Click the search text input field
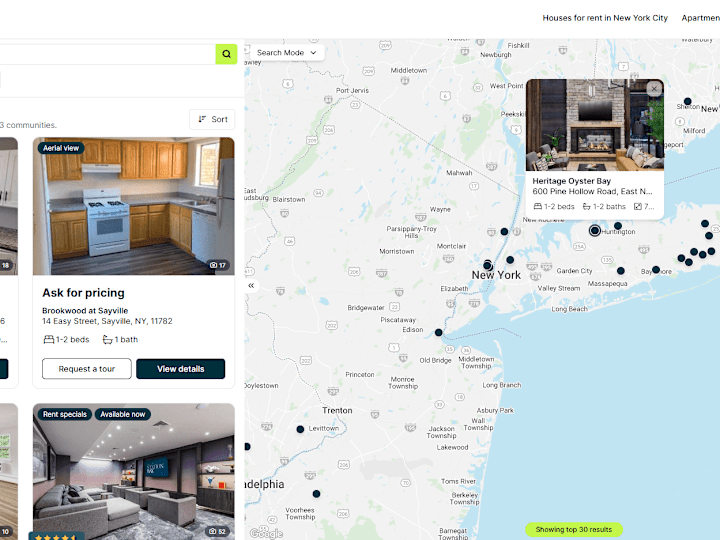Screen dimensions: 720x540 [107, 54]
